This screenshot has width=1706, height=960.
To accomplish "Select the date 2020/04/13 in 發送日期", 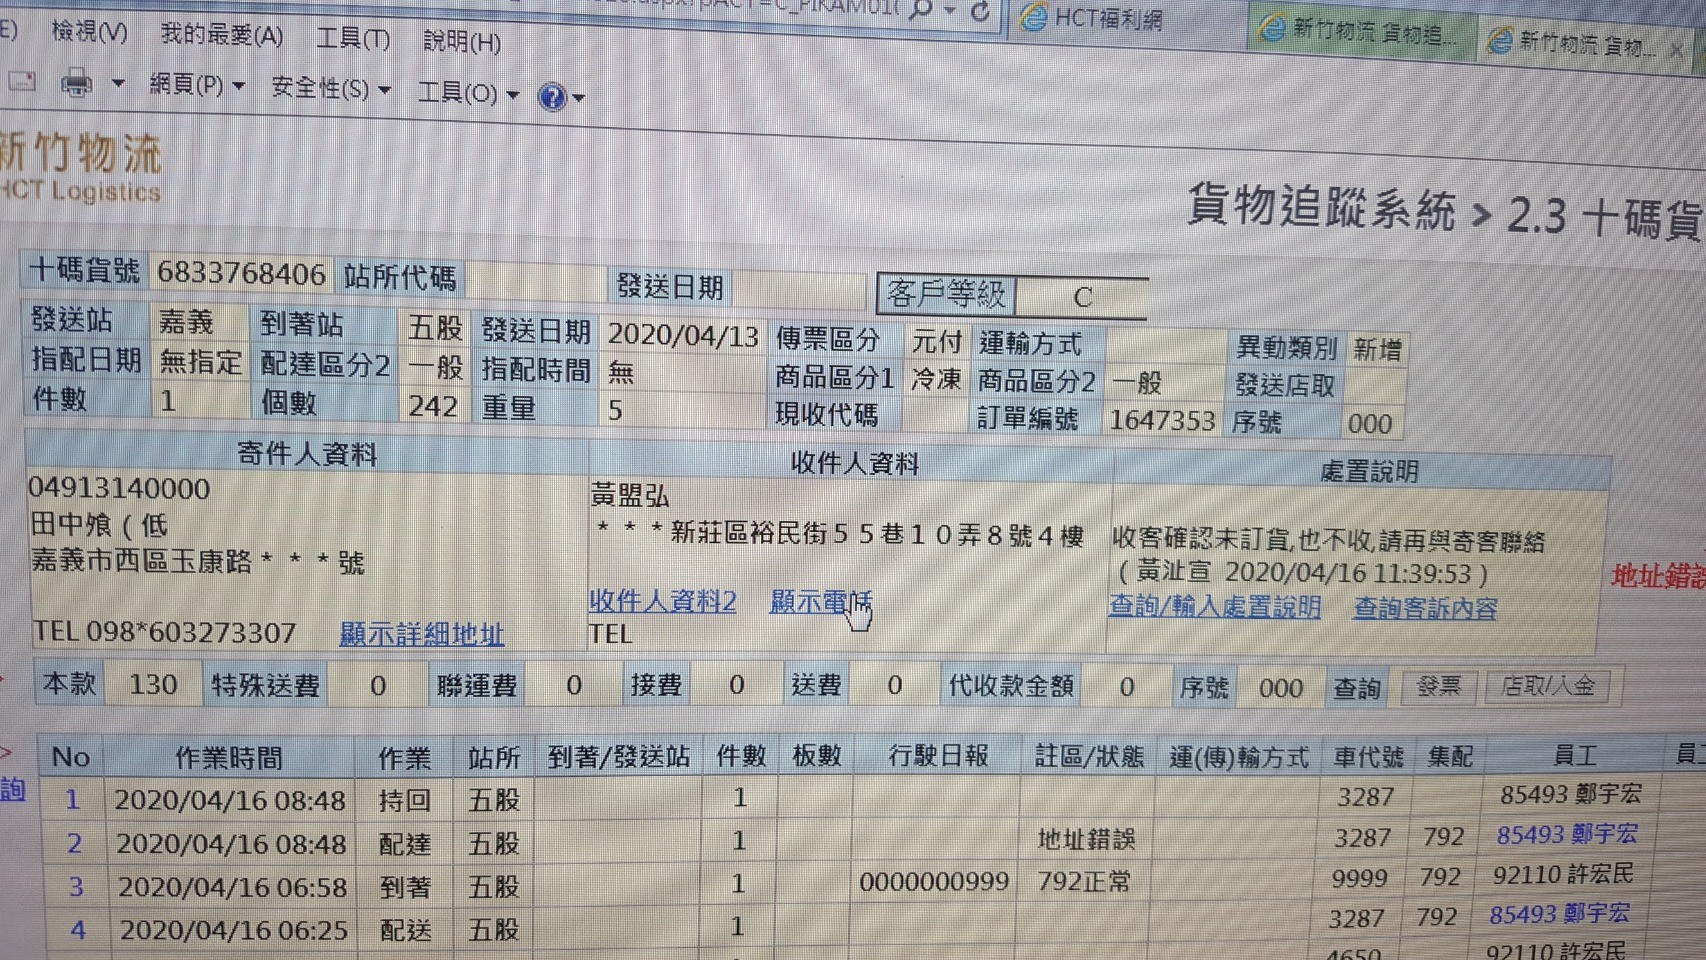I will (x=683, y=335).
